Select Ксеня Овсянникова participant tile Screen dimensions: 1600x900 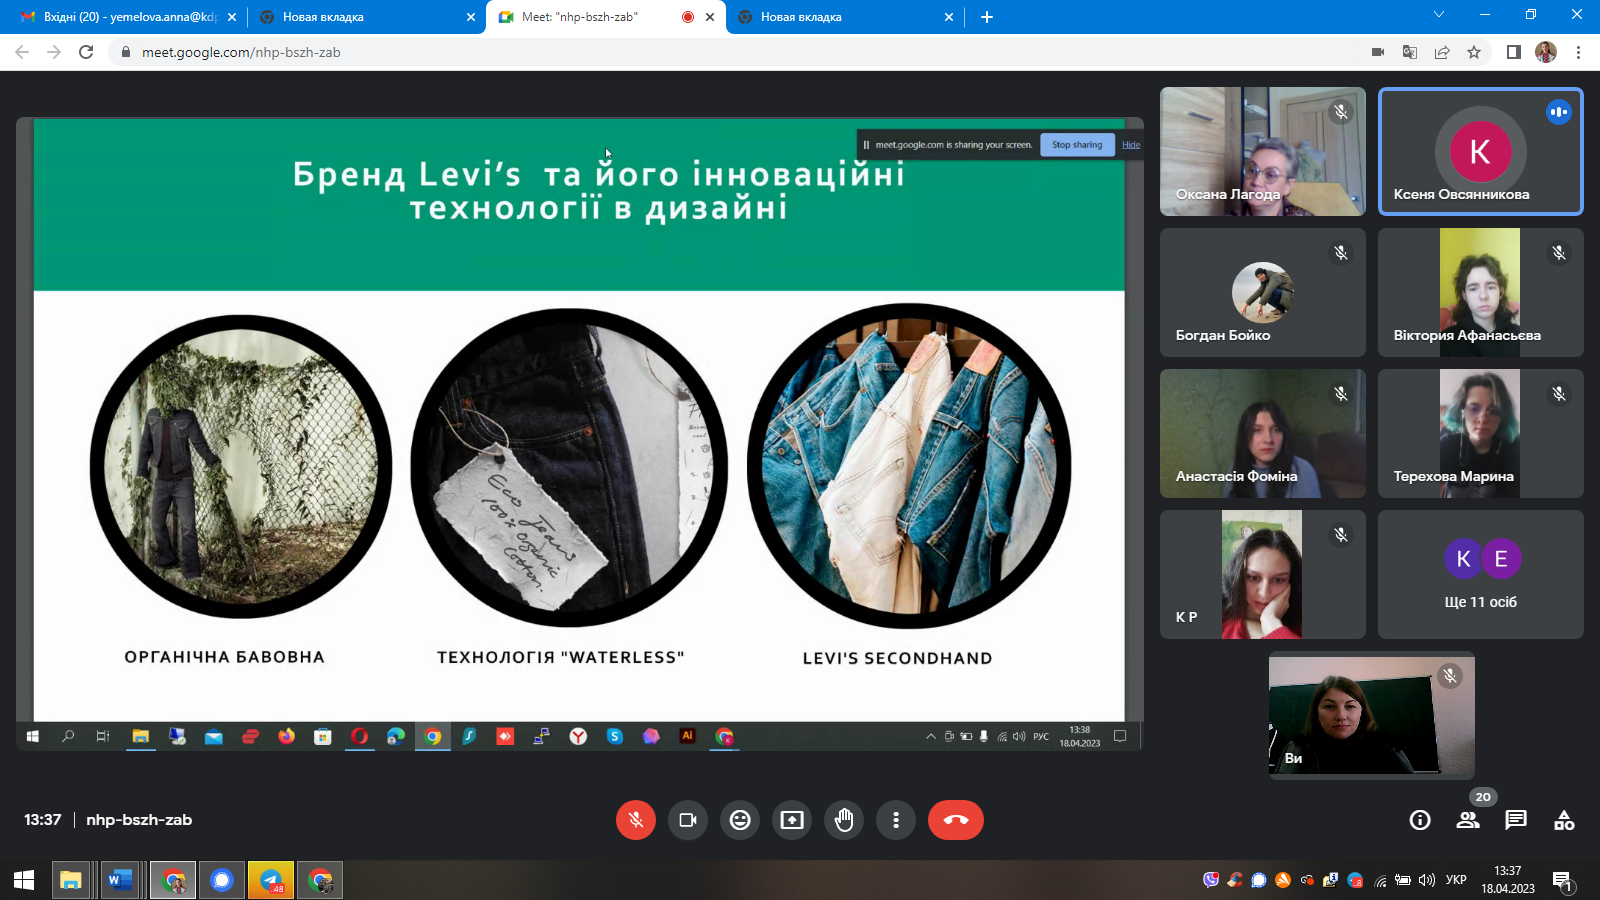click(1481, 151)
